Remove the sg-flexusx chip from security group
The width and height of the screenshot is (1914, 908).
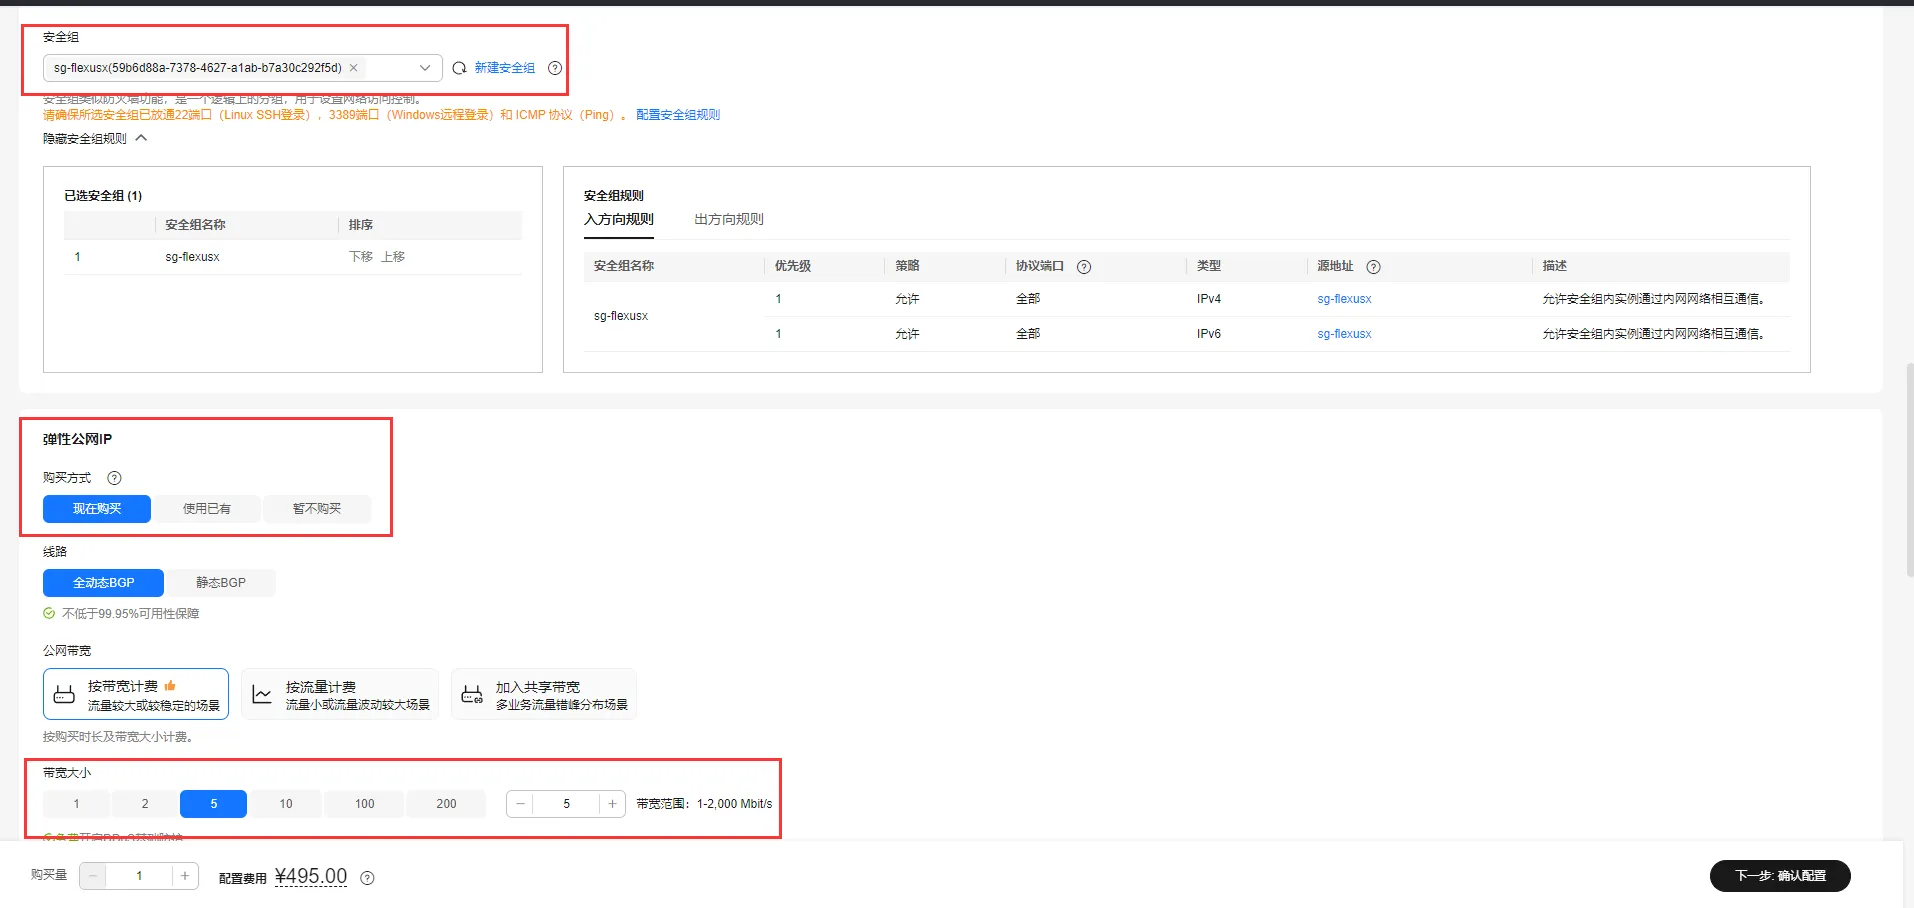click(x=353, y=68)
